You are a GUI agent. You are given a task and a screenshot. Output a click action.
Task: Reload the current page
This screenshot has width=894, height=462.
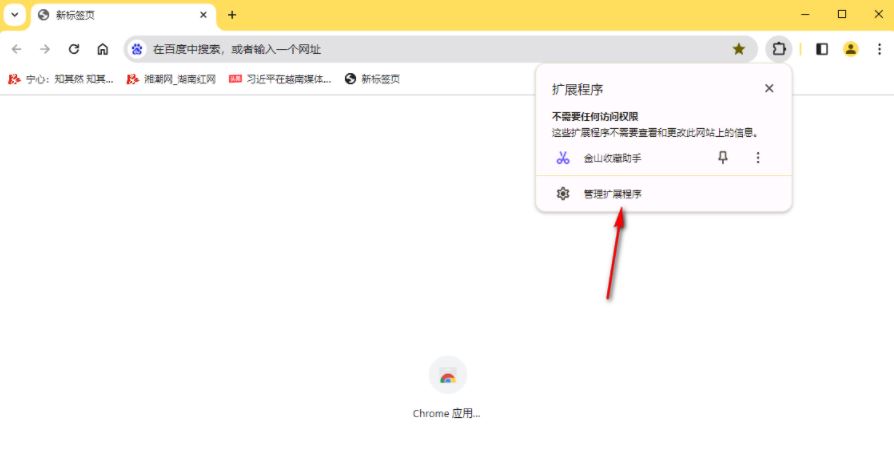pyautogui.click(x=74, y=50)
